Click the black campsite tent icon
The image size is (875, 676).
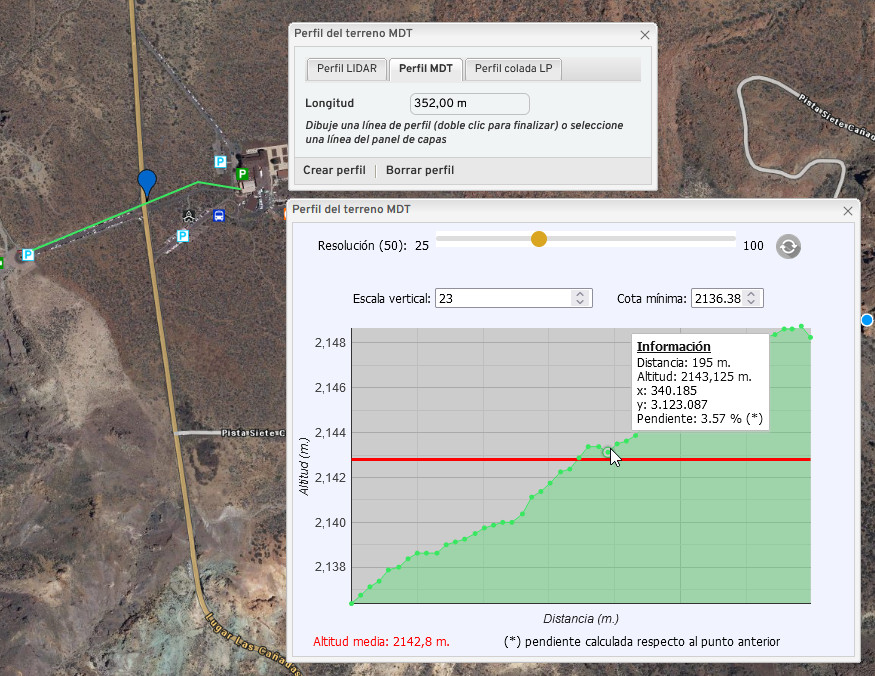189,214
